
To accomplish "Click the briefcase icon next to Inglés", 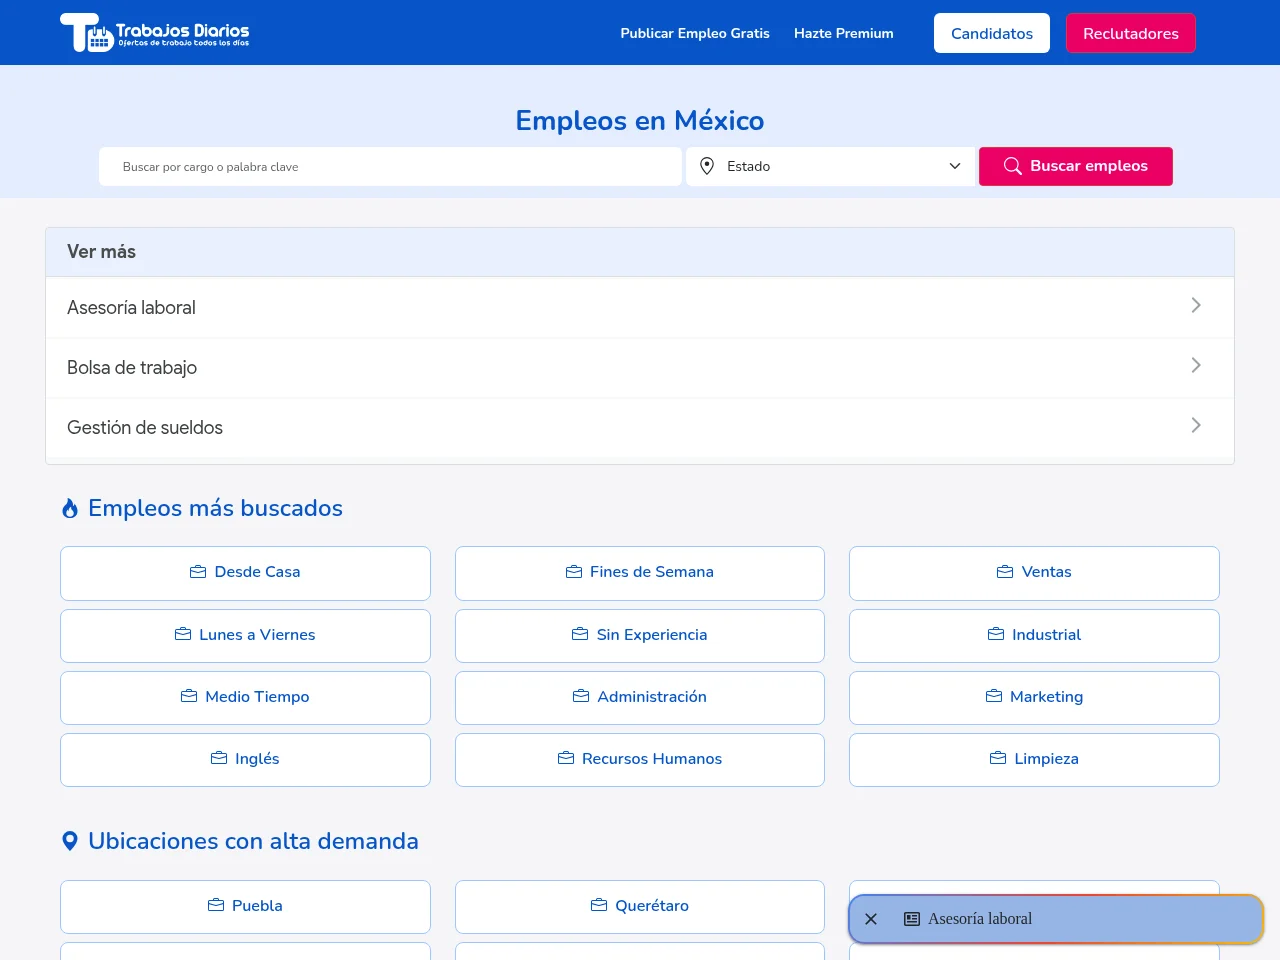I will (219, 758).
